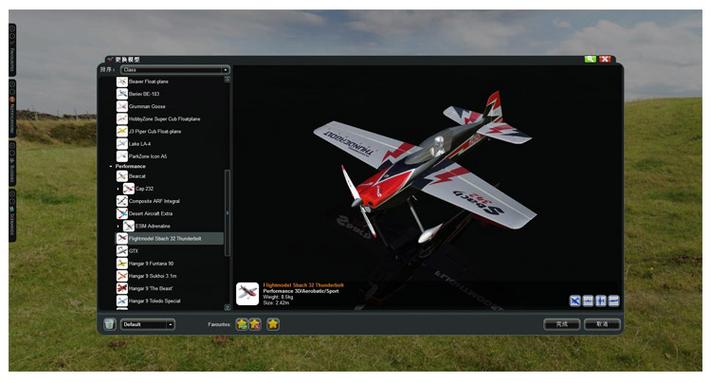Collapse the Performance category
The height and width of the screenshot is (383, 711).
point(111,166)
